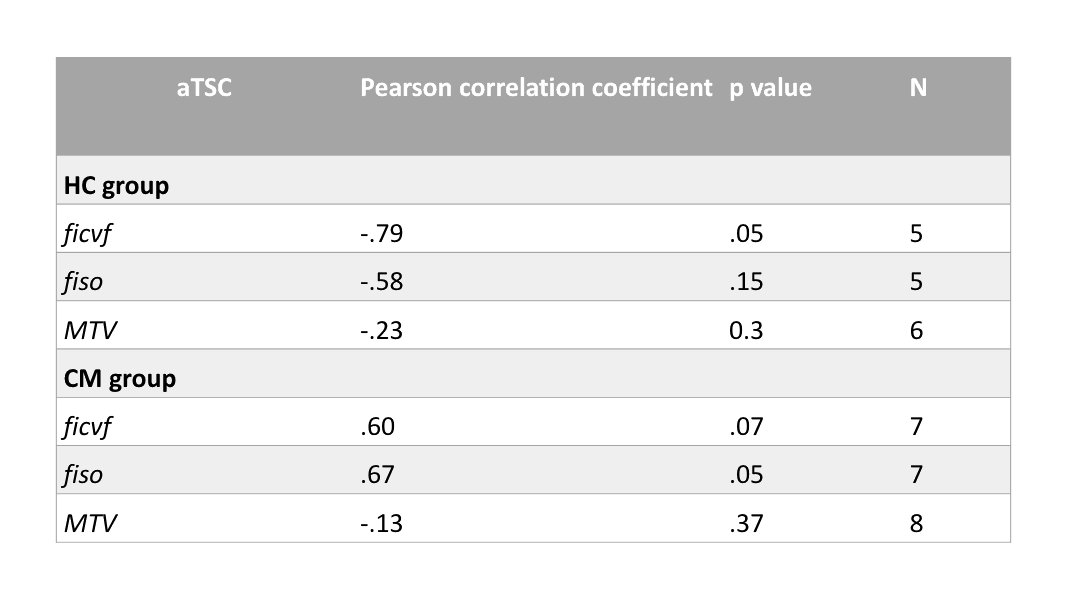This screenshot has width=1067, height=600.
Task: Select the -.23 correlation value
Action: 380,331
